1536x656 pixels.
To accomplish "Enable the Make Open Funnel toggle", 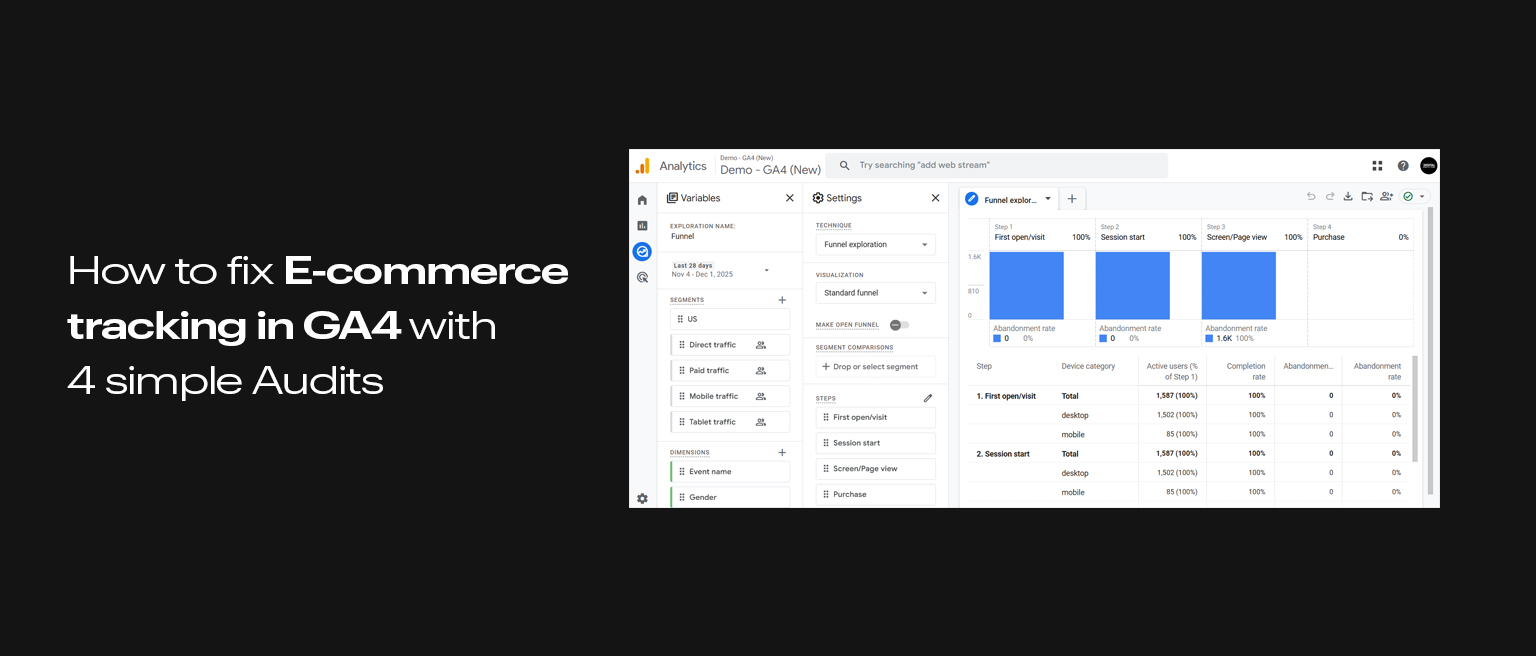I will [x=898, y=324].
